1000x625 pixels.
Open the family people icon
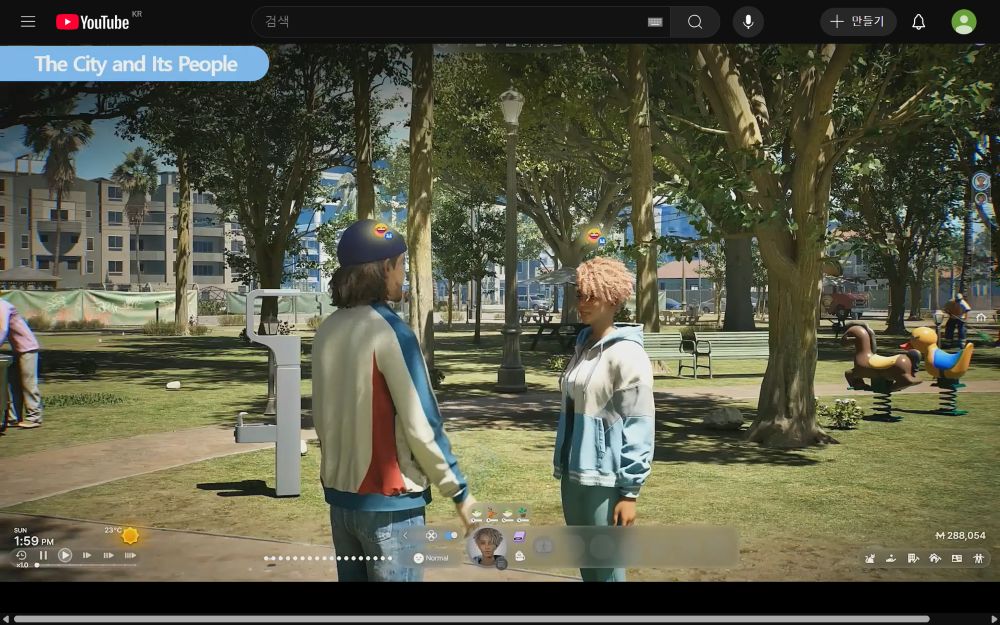click(x=979, y=559)
